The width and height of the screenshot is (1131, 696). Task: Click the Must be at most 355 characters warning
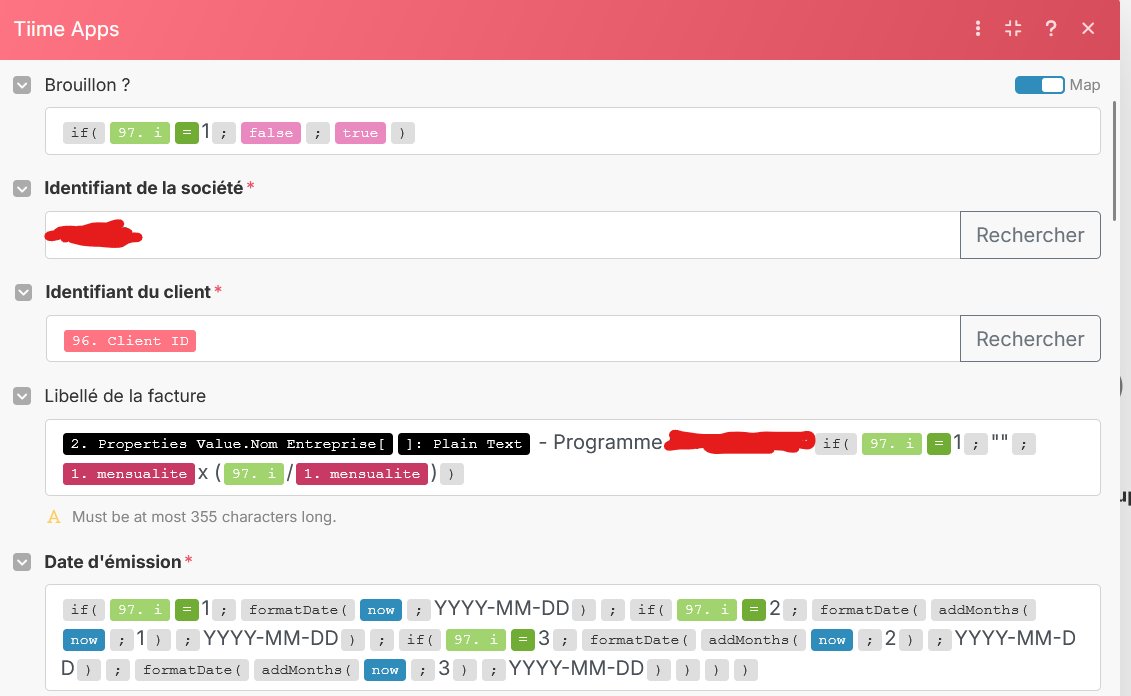coord(204,516)
